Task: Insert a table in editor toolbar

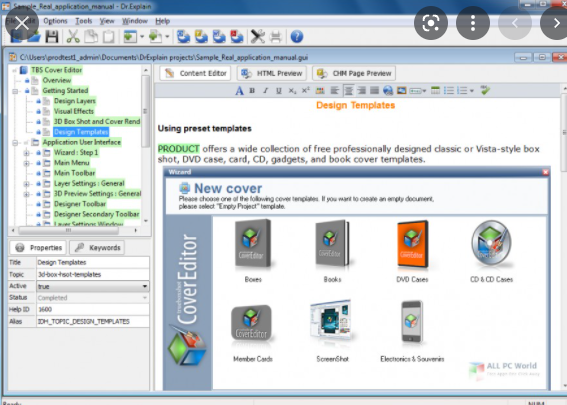Action: (435, 90)
